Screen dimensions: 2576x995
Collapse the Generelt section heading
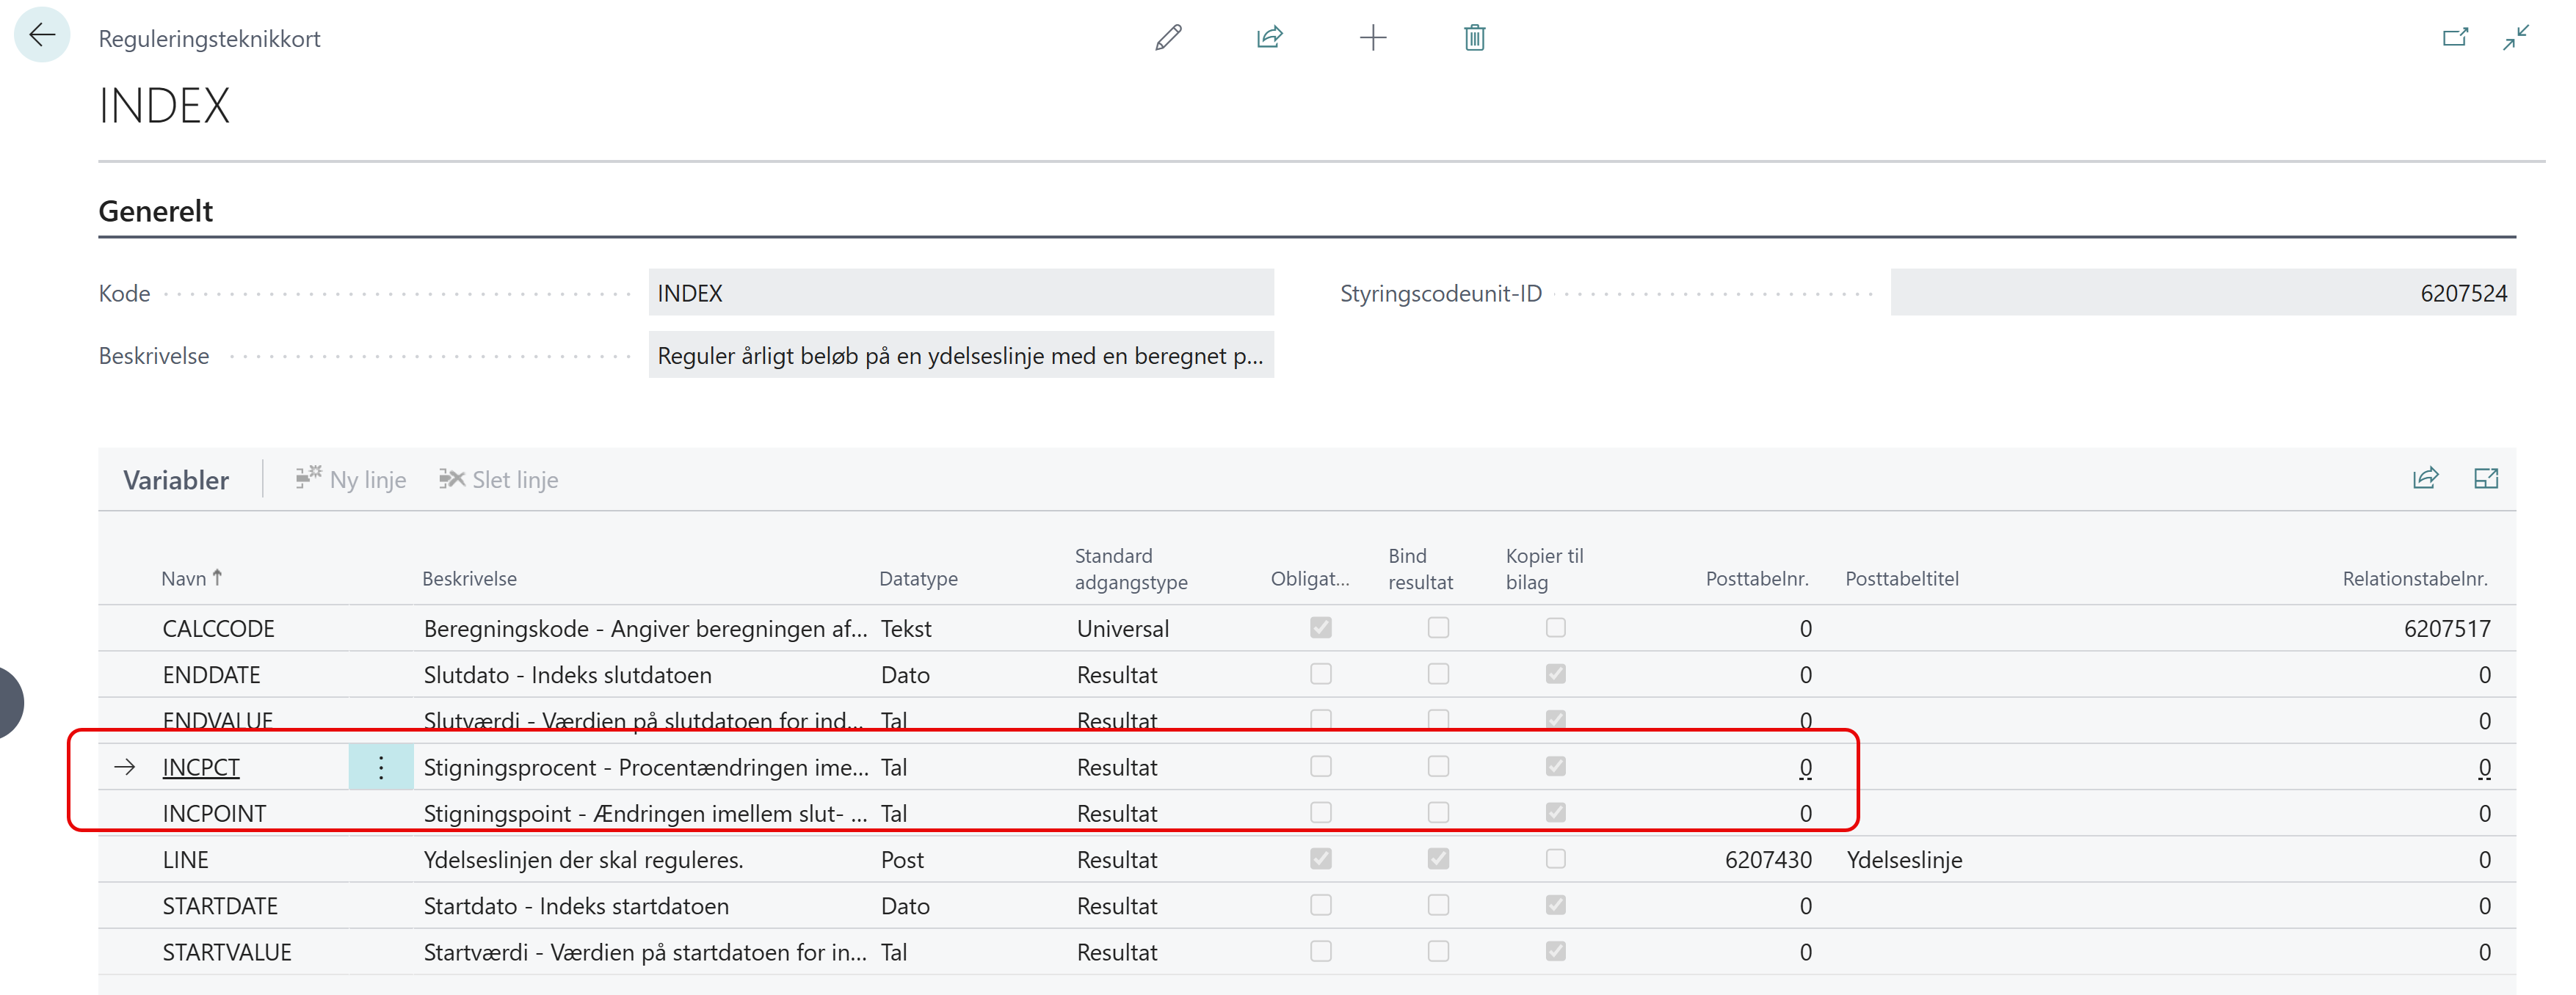[155, 211]
